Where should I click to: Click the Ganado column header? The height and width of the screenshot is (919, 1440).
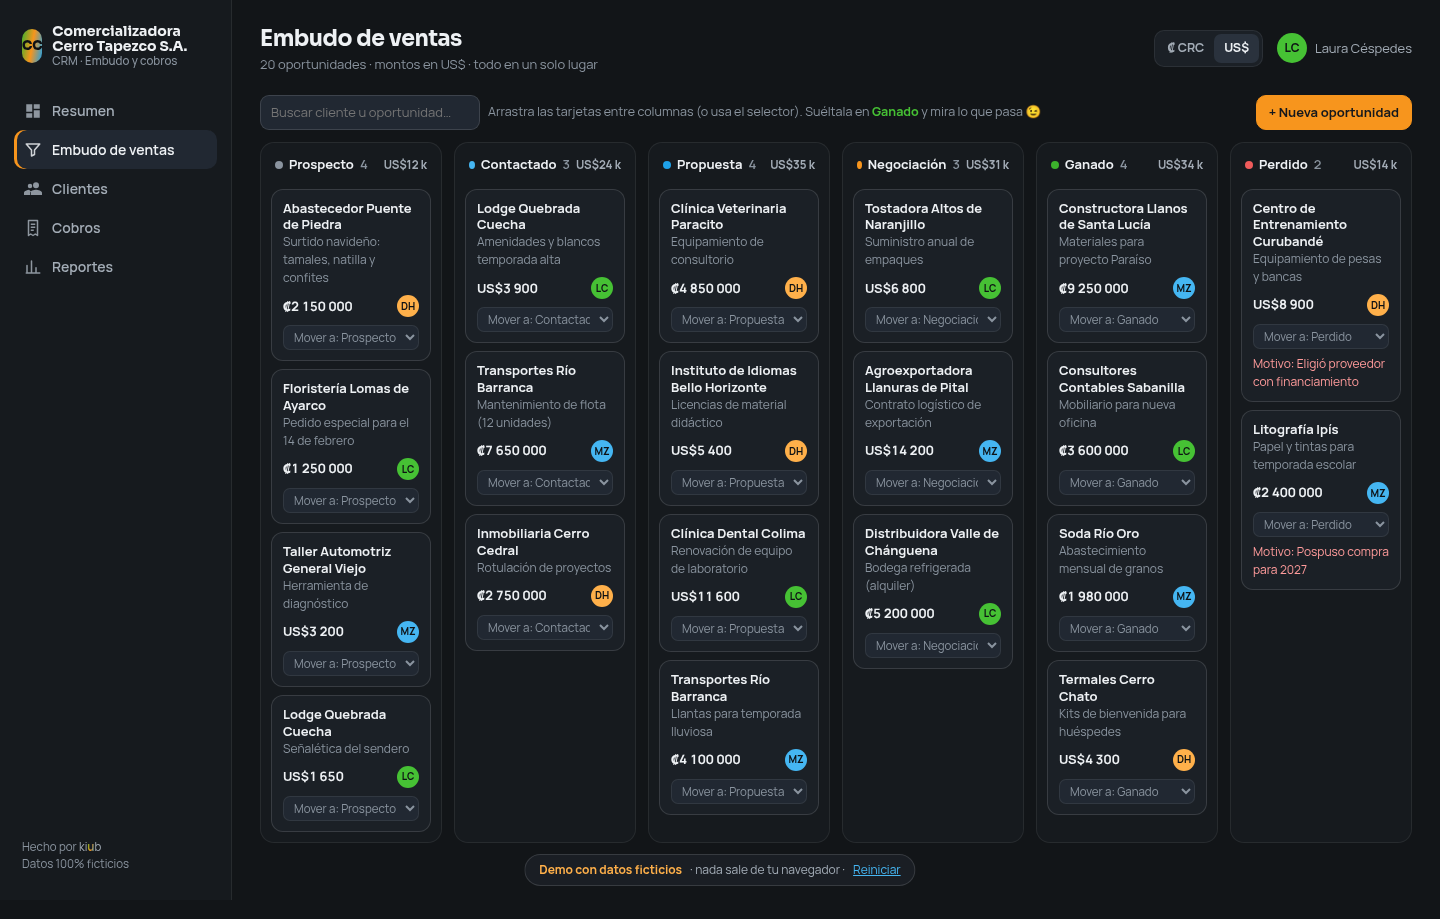click(1127, 165)
